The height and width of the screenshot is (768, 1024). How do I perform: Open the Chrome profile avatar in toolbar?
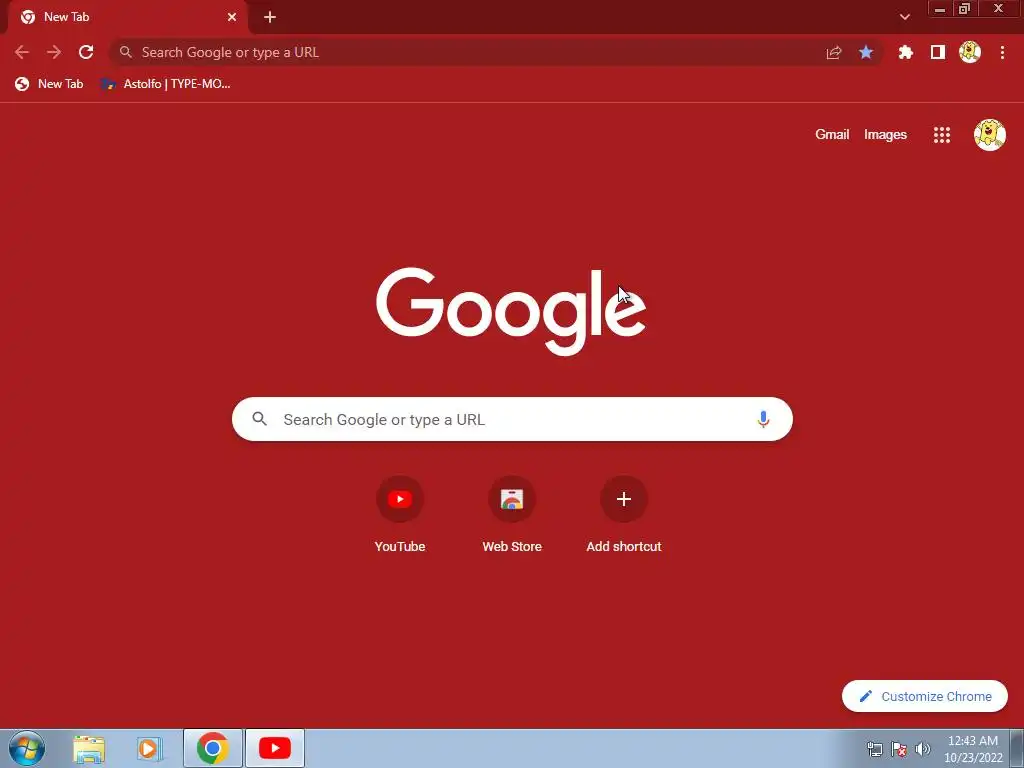tap(970, 52)
